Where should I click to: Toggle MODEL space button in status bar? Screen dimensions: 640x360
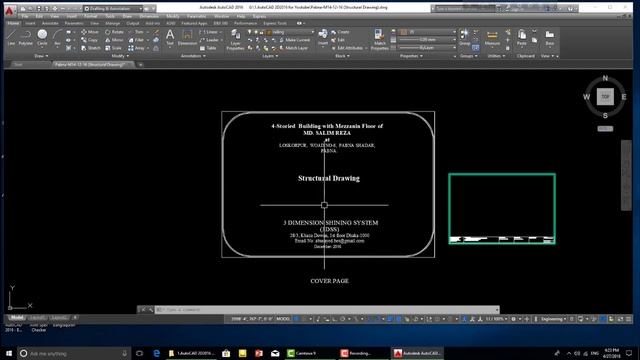click(x=283, y=319)
